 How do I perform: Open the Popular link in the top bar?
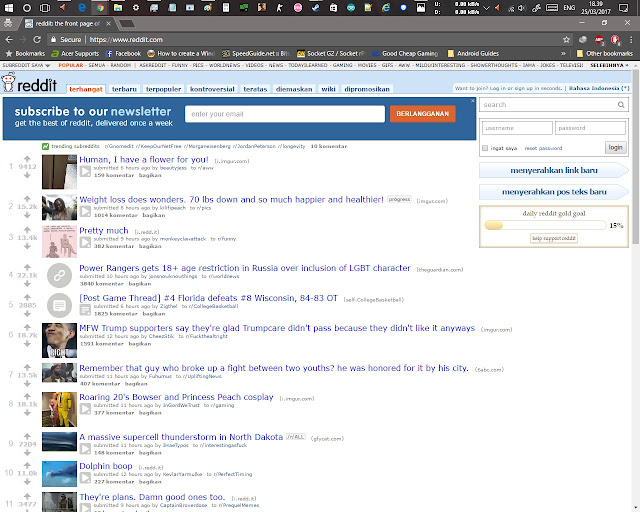pos(71,65)
